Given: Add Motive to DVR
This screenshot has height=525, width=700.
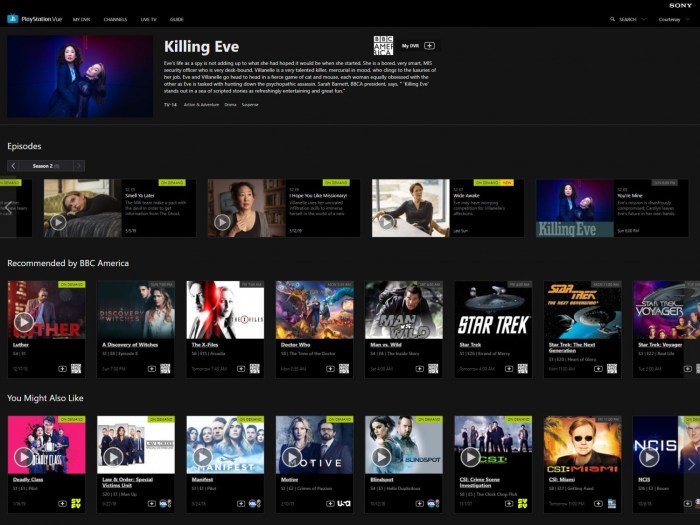Looking at the screenshot, I should tap(330, 504).
